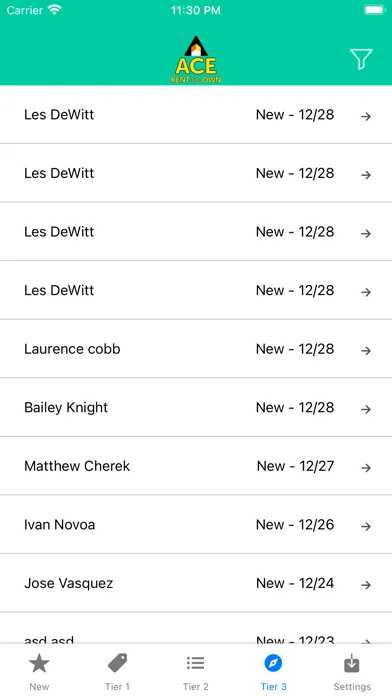392x696 pixels.
Task: Select the star icon for New tab
Action: 39,664
